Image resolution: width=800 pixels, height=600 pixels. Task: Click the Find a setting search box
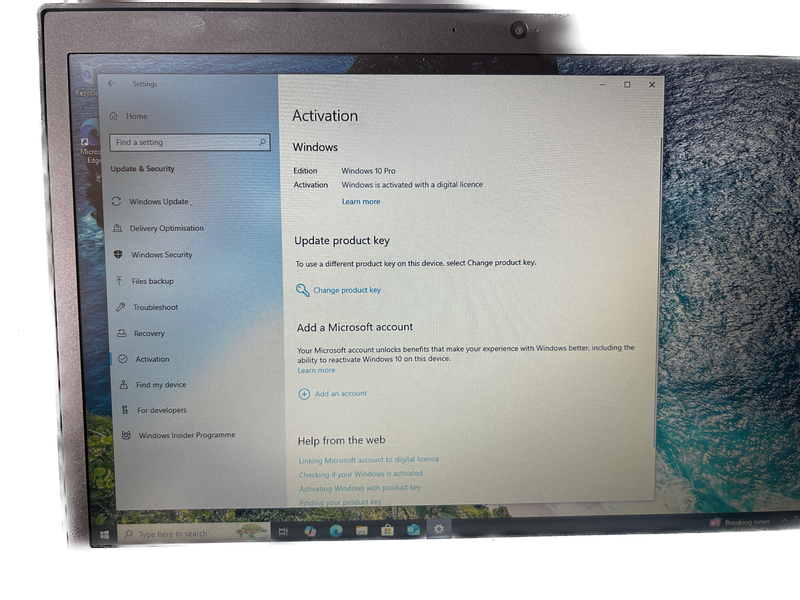point(190,142)
